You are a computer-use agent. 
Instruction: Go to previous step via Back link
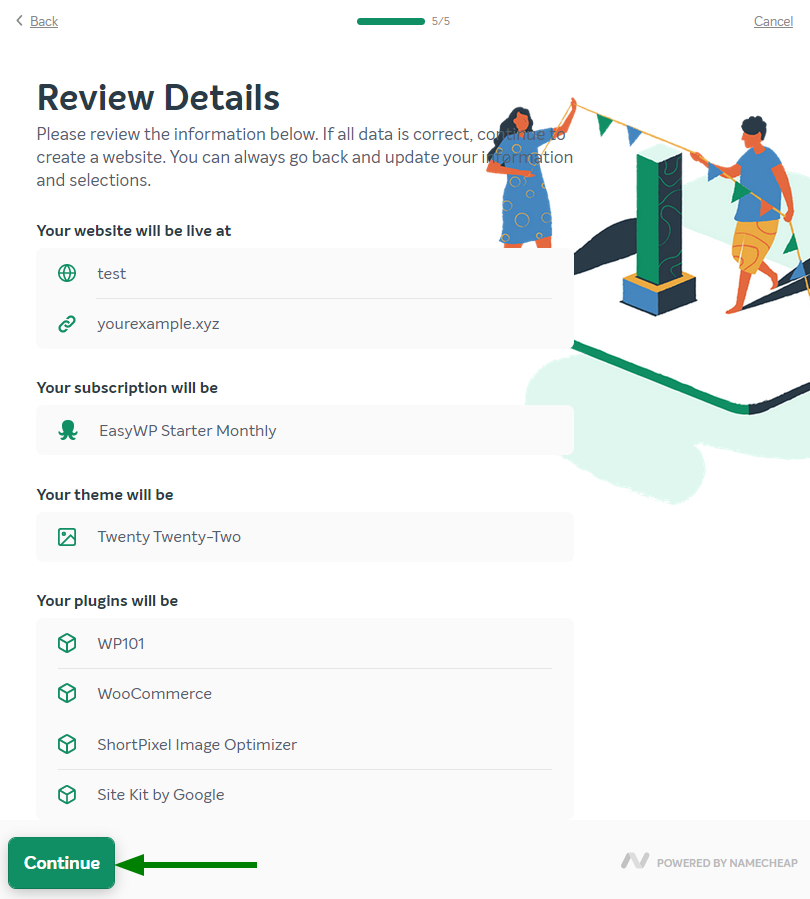[44, 21]
